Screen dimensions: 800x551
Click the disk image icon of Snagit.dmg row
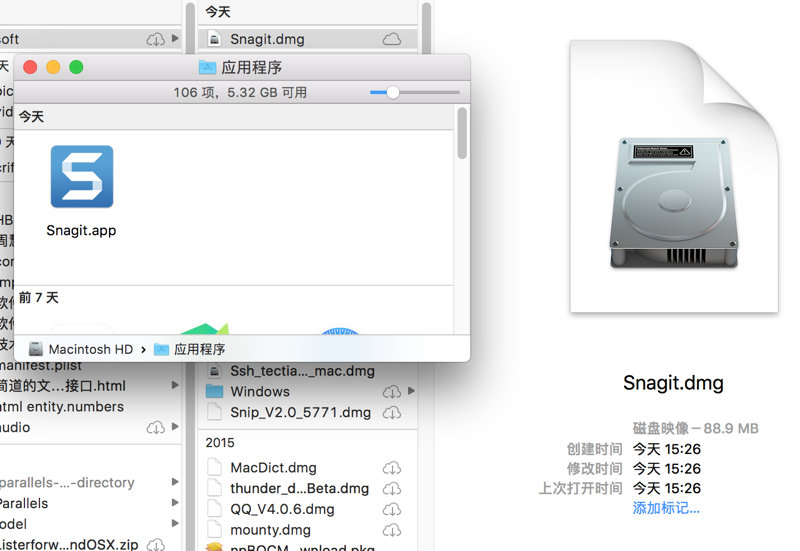[x=215, y=39]
